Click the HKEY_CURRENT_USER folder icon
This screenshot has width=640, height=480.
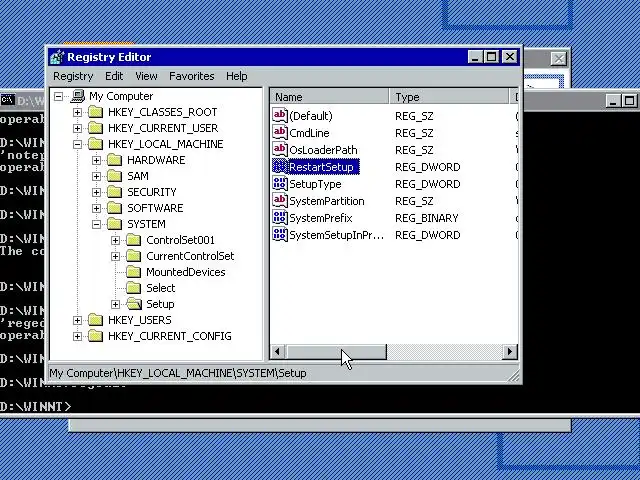[96, 128]
